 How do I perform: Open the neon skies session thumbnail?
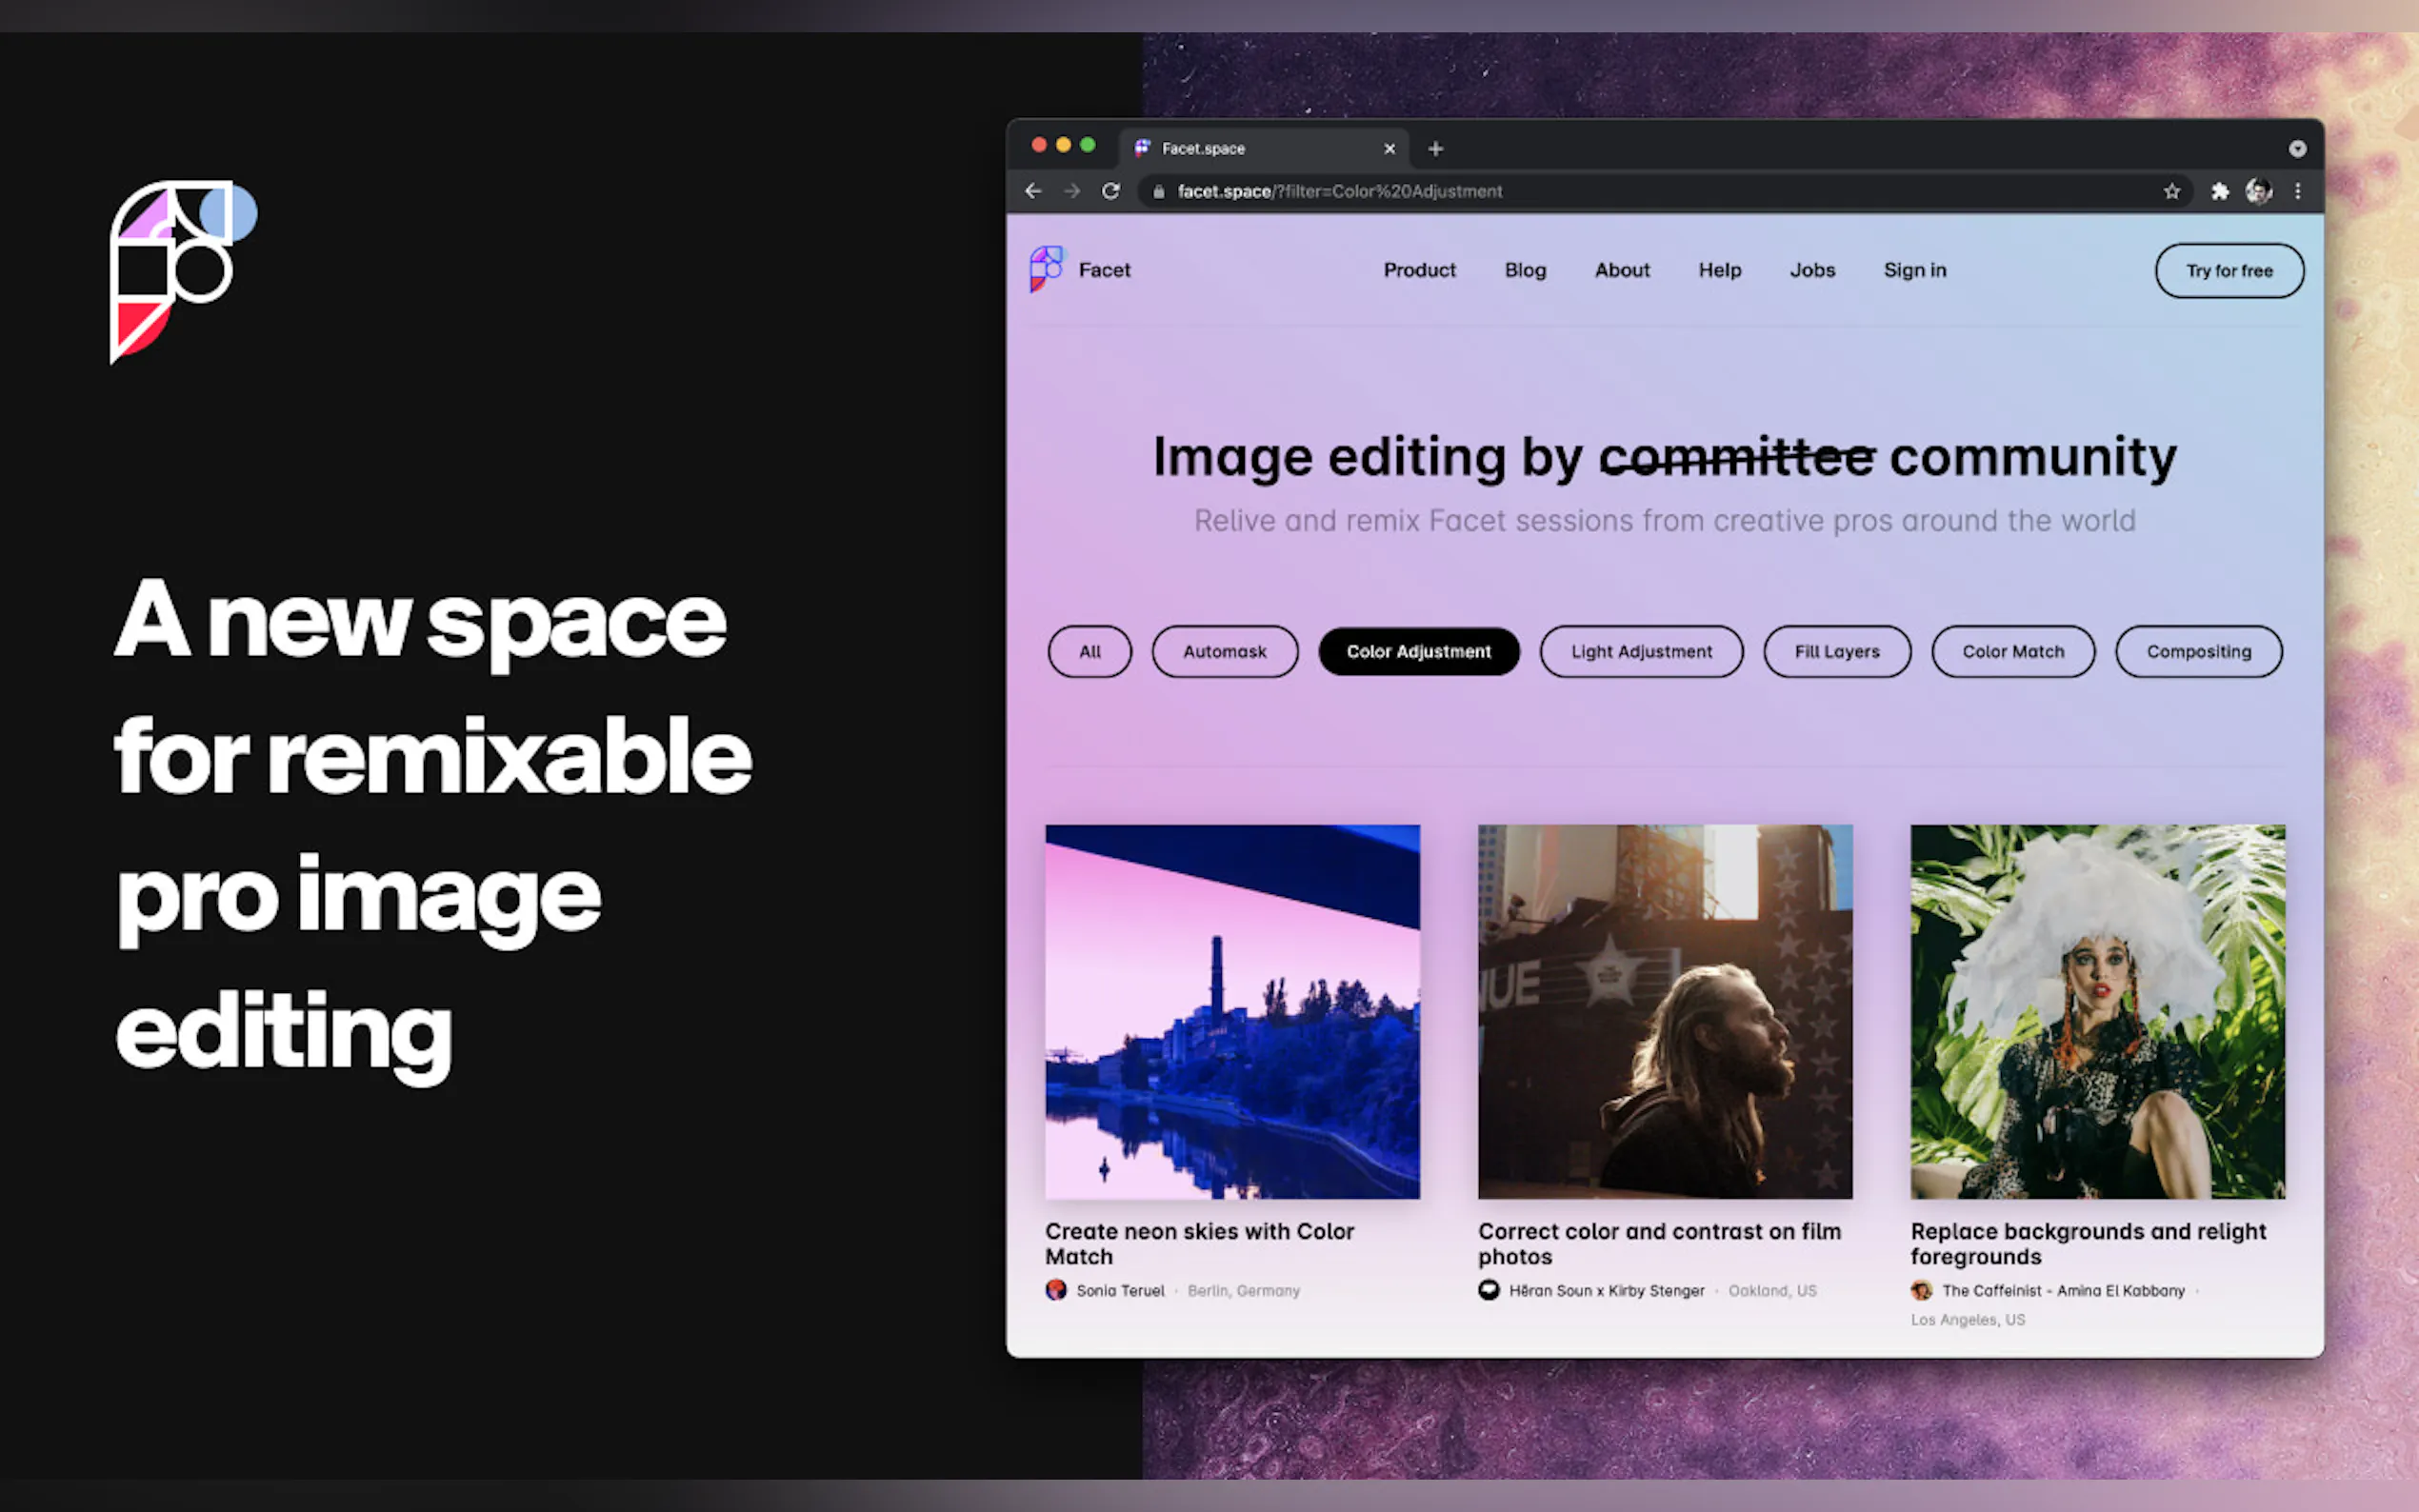coord(1231,1010)
